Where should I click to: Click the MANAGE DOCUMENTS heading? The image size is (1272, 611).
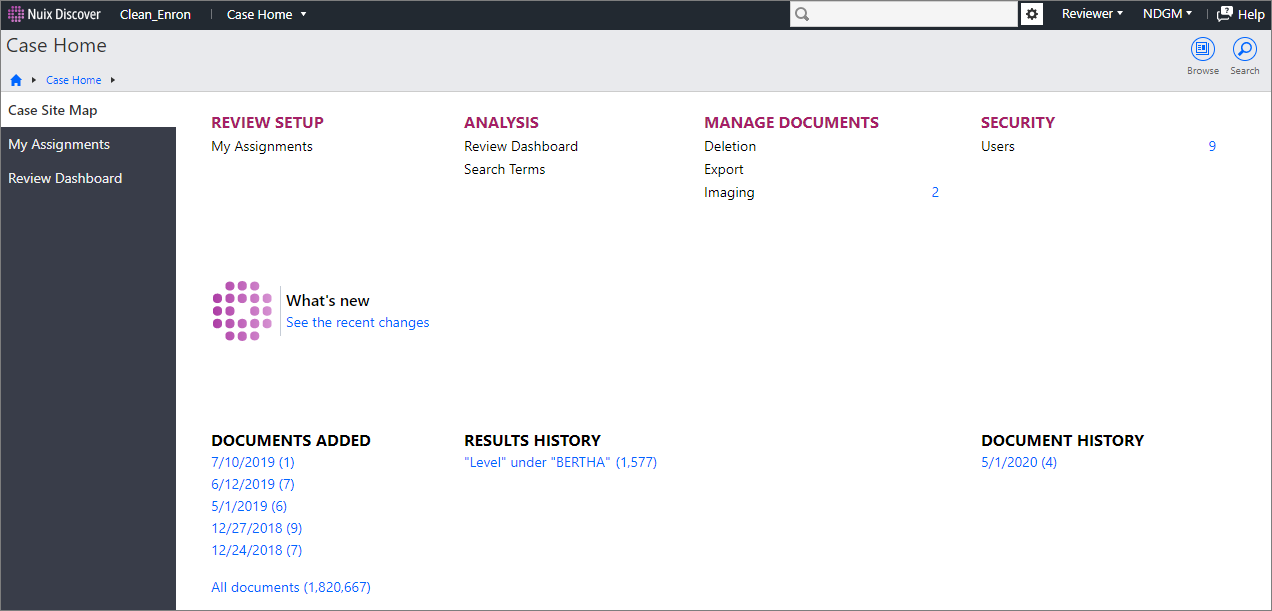pyautogui.click(x=792, y=122)
